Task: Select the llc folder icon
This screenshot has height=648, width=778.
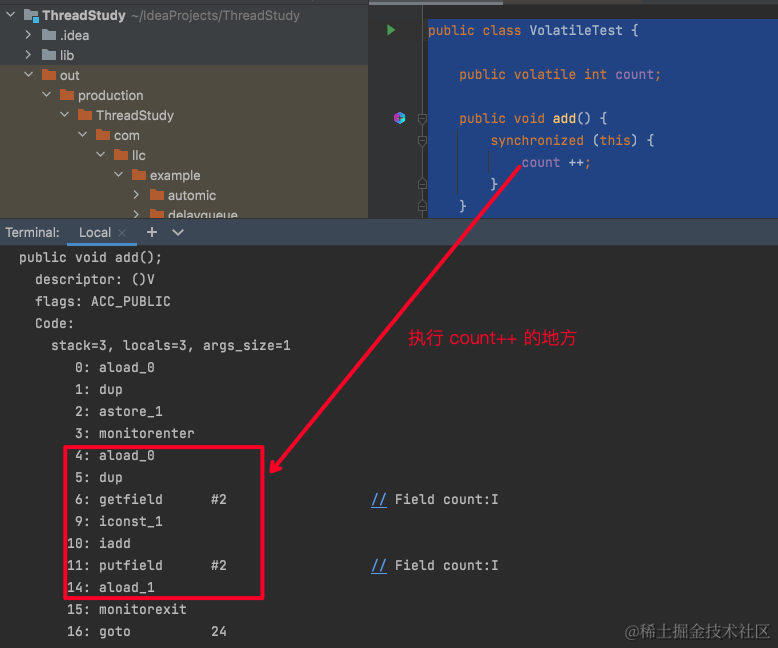Action: [121, 155]
